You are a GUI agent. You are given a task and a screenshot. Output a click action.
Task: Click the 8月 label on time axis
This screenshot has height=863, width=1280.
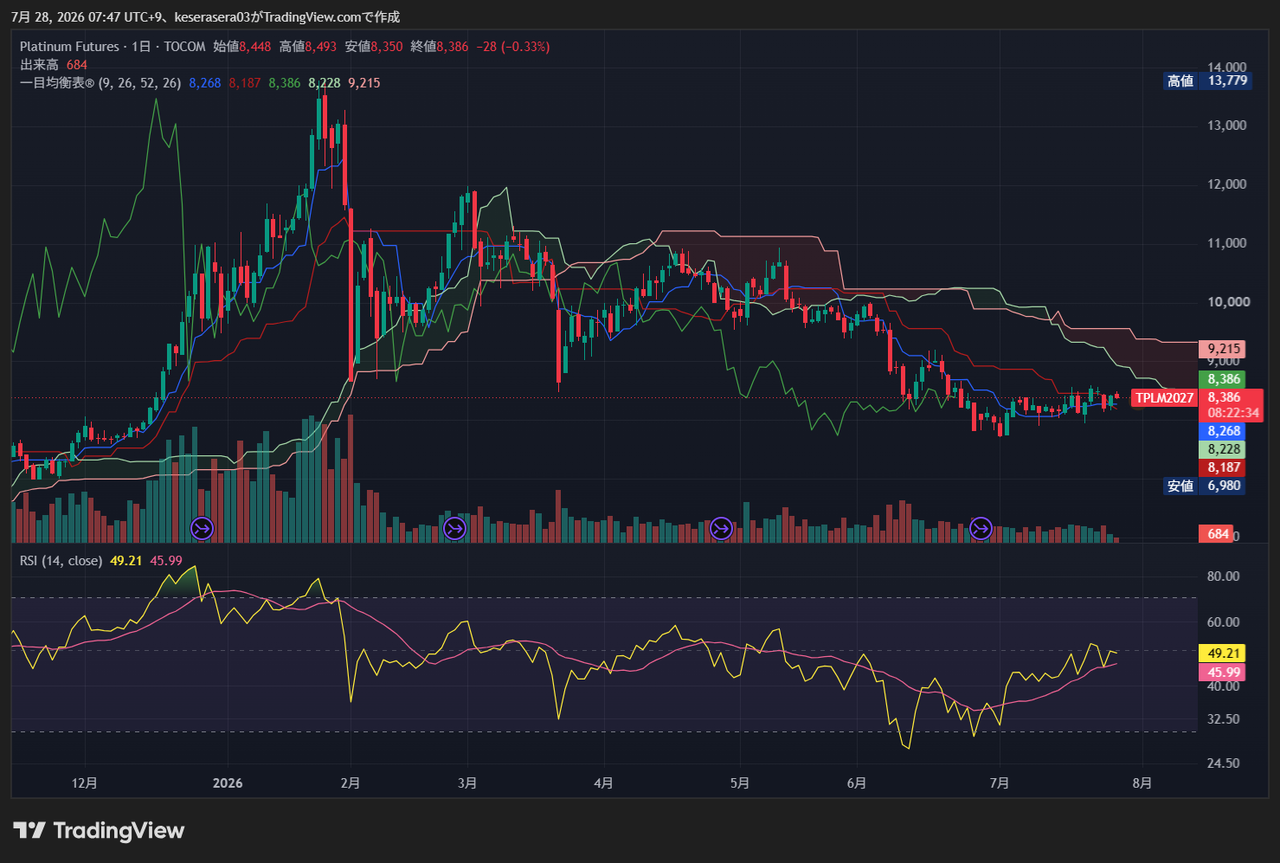tap(1143, 783)
